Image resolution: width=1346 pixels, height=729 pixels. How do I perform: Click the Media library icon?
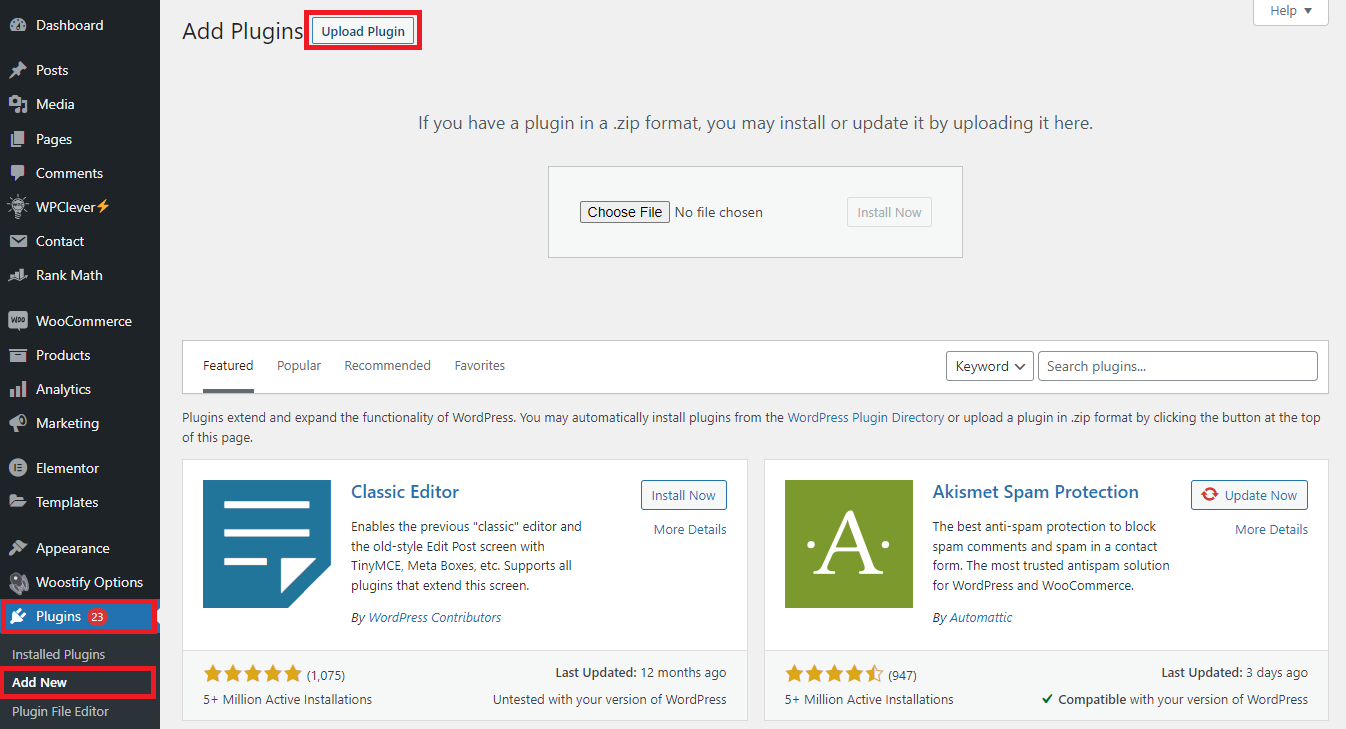point(18,104)
